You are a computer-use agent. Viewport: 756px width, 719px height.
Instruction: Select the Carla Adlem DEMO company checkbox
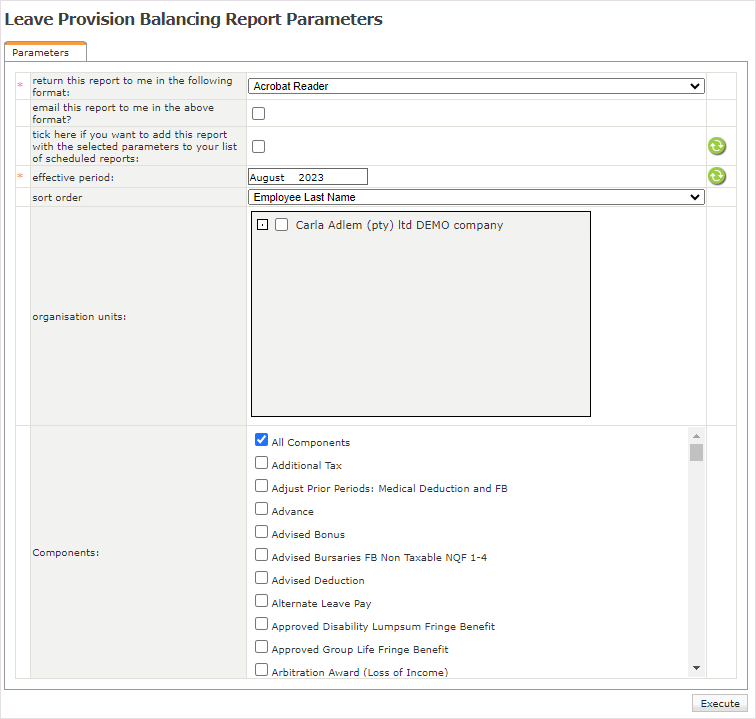pyautogui.click(x=282, y=225)
